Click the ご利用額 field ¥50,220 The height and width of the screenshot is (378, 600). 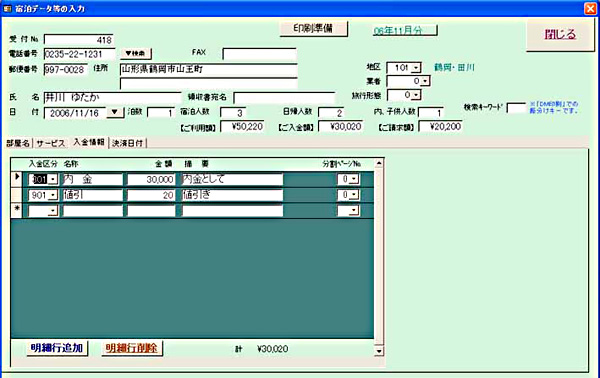coord(243,127)
